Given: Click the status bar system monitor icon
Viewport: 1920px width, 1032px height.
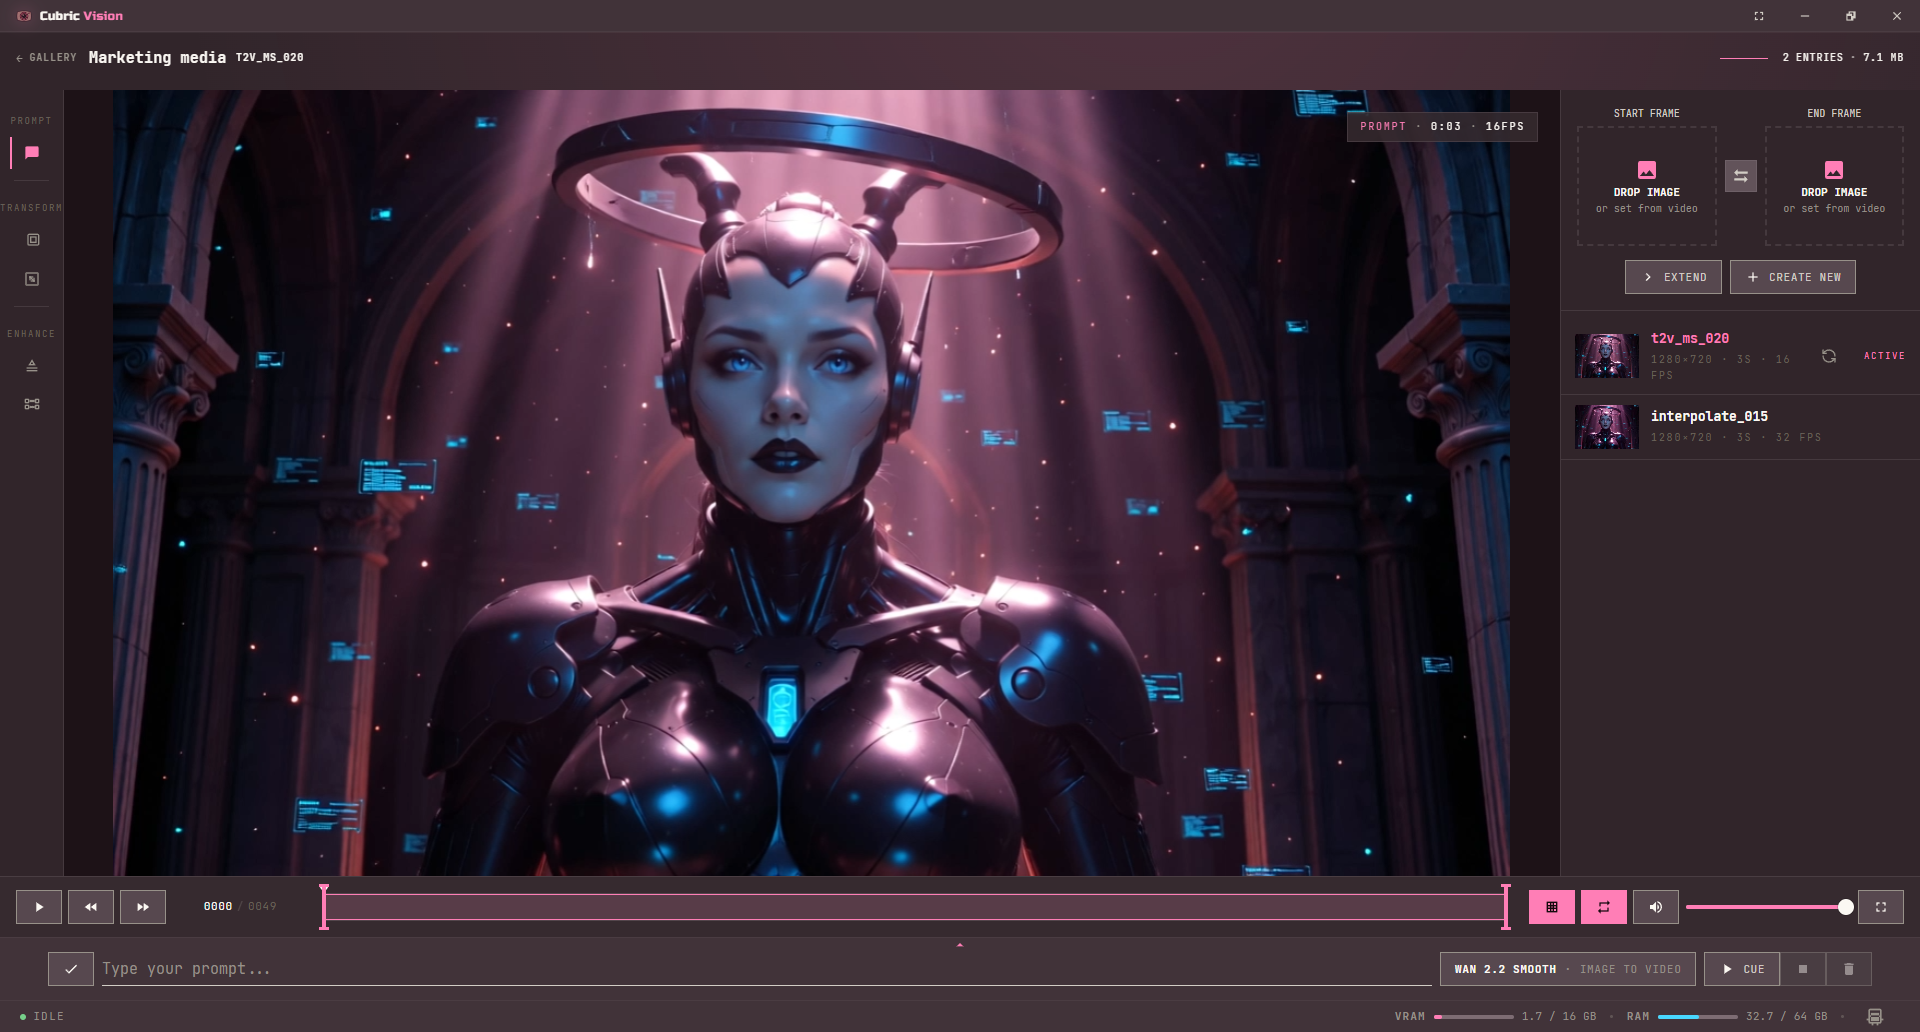Looking at the screenshot, I should pyautogui.click(x=1875, y=1016).
